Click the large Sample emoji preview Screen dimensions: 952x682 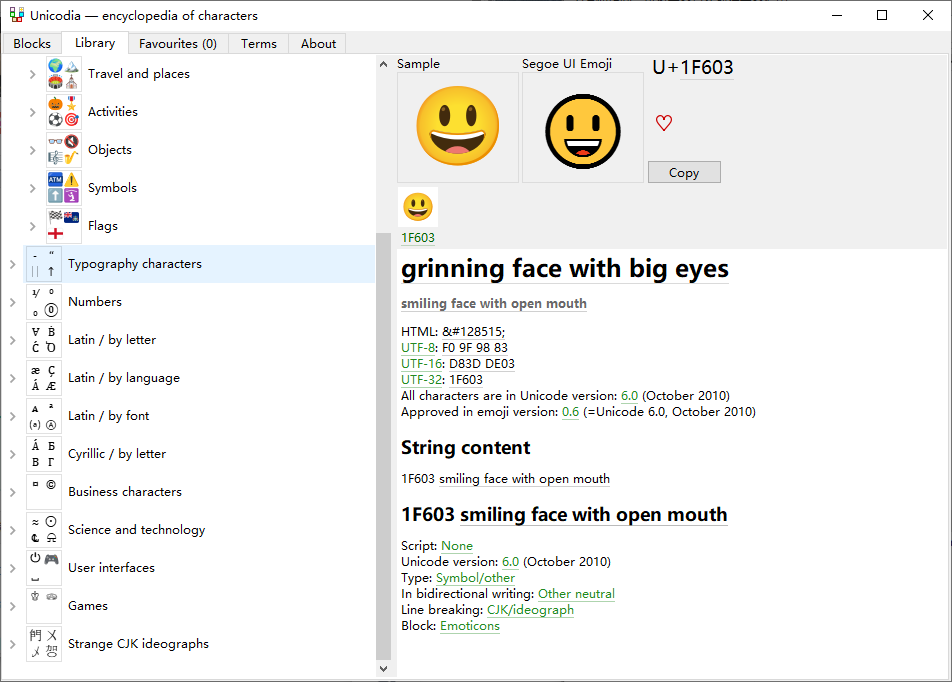457,127
